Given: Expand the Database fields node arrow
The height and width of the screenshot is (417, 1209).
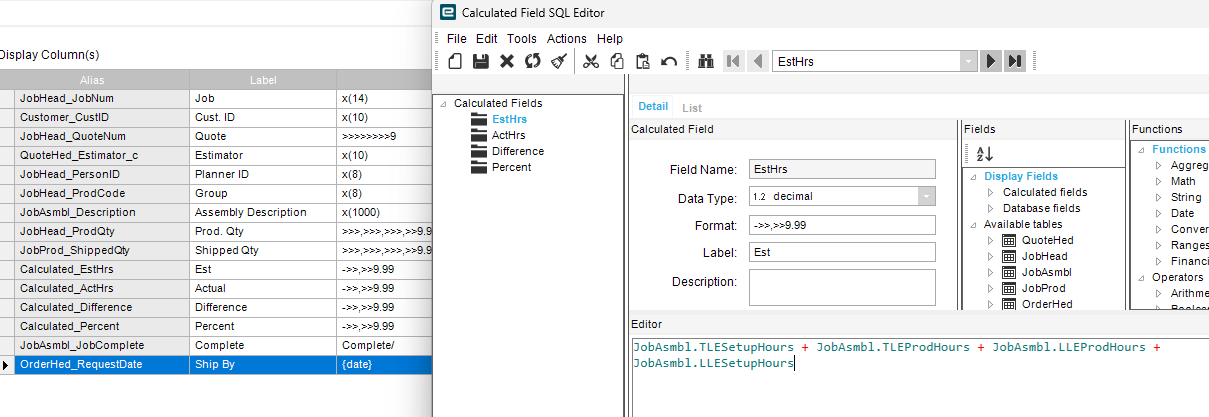Looking at the screenshot, I should (991, 209).
